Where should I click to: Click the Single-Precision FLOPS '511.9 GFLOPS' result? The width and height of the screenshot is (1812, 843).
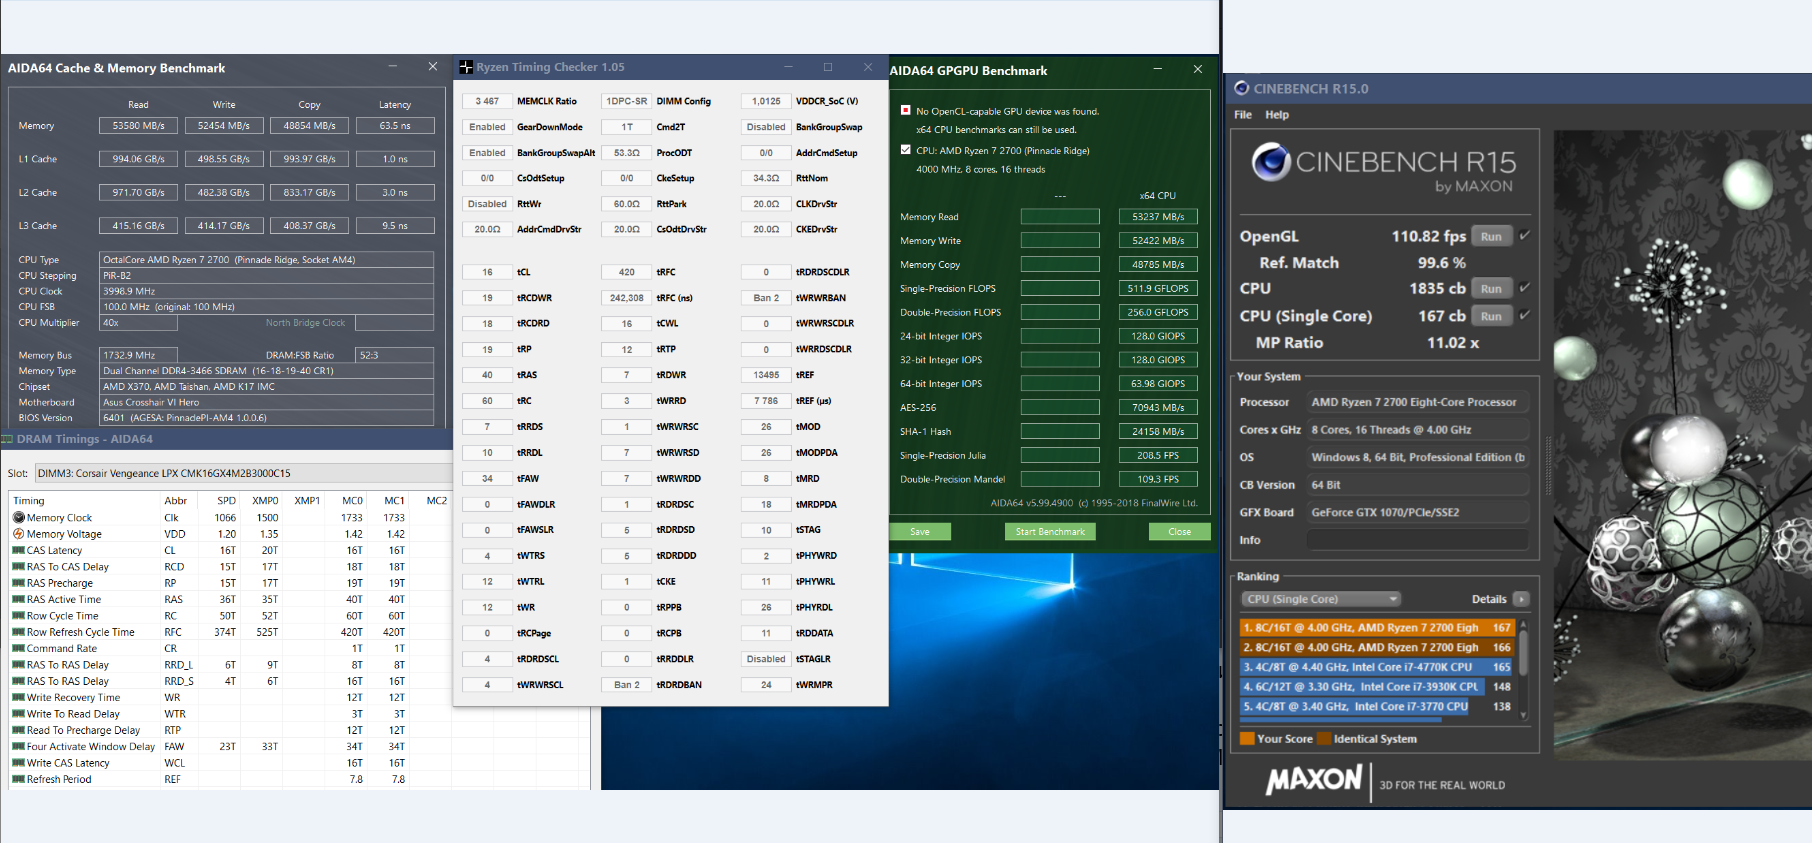[x=1158, y=289]
